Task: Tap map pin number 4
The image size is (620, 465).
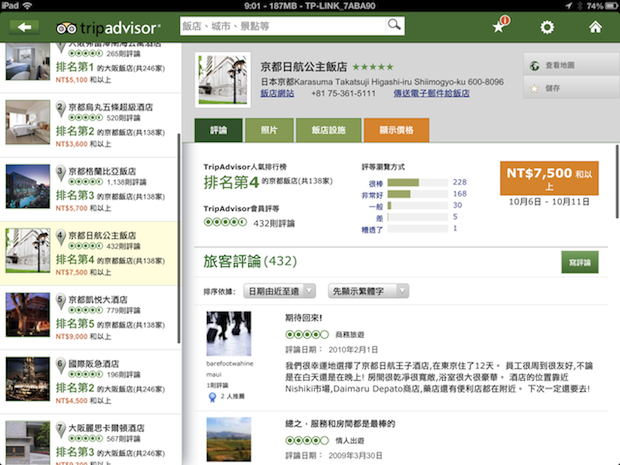Action: tap(60, 237)
